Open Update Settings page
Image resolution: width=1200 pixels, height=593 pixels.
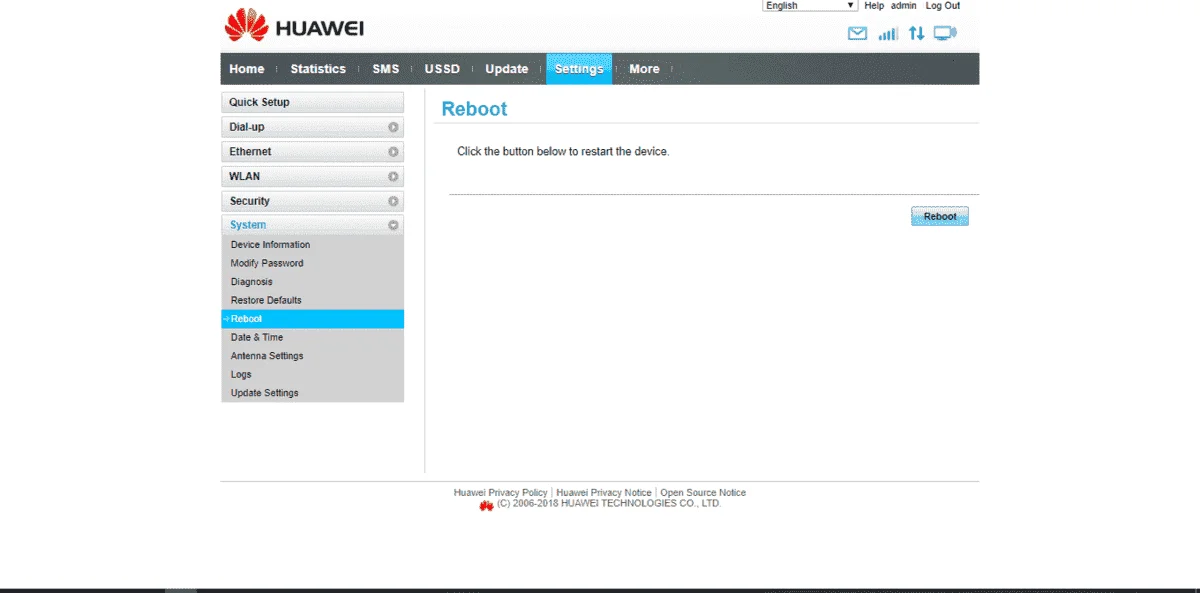pos(265,393)
